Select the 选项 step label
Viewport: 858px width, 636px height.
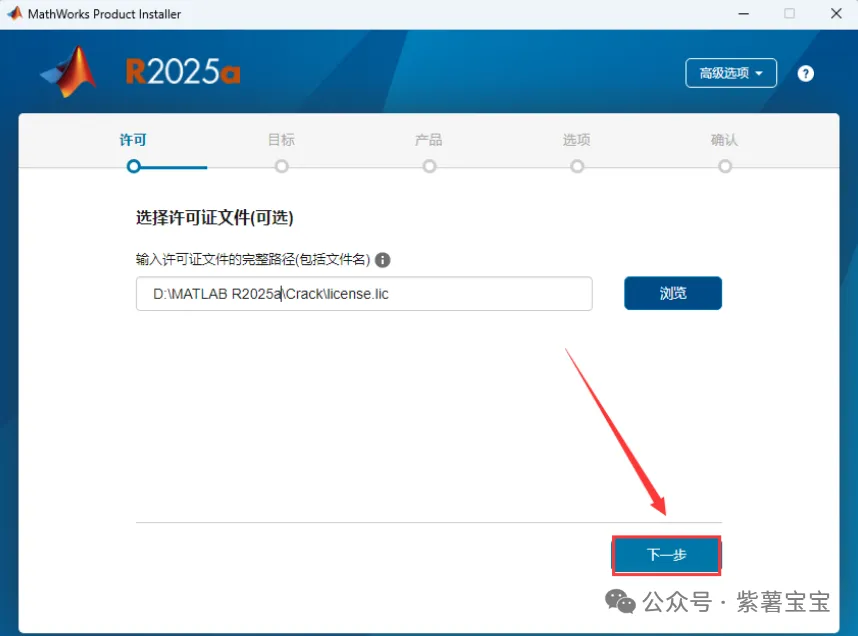tap(577, 141)
